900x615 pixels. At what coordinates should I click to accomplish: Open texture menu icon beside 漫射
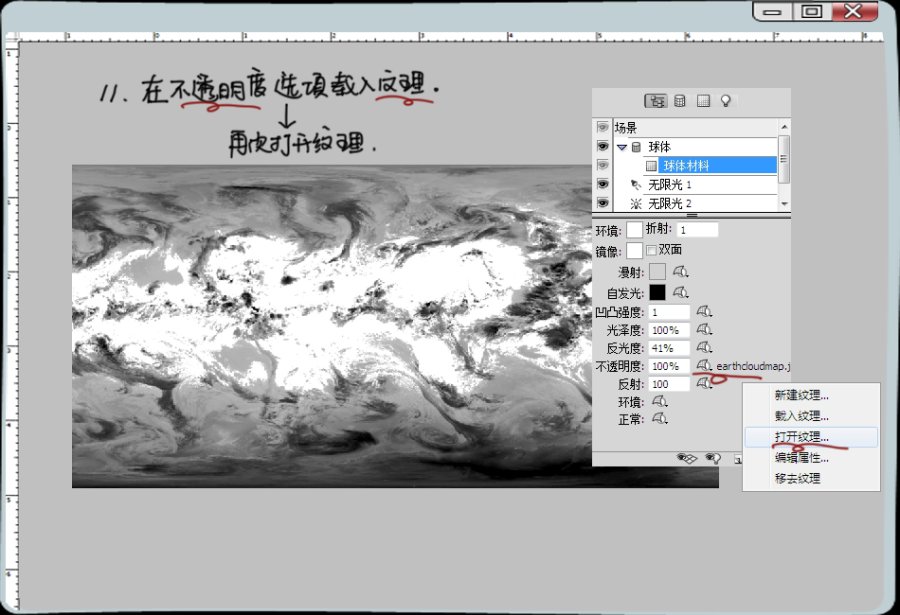680,271
